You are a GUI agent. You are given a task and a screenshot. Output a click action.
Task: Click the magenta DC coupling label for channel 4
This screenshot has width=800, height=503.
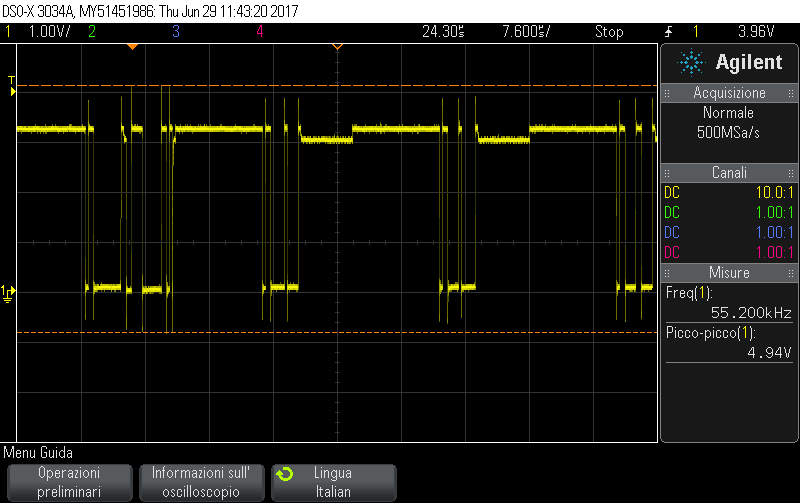(x=672, y=253)
